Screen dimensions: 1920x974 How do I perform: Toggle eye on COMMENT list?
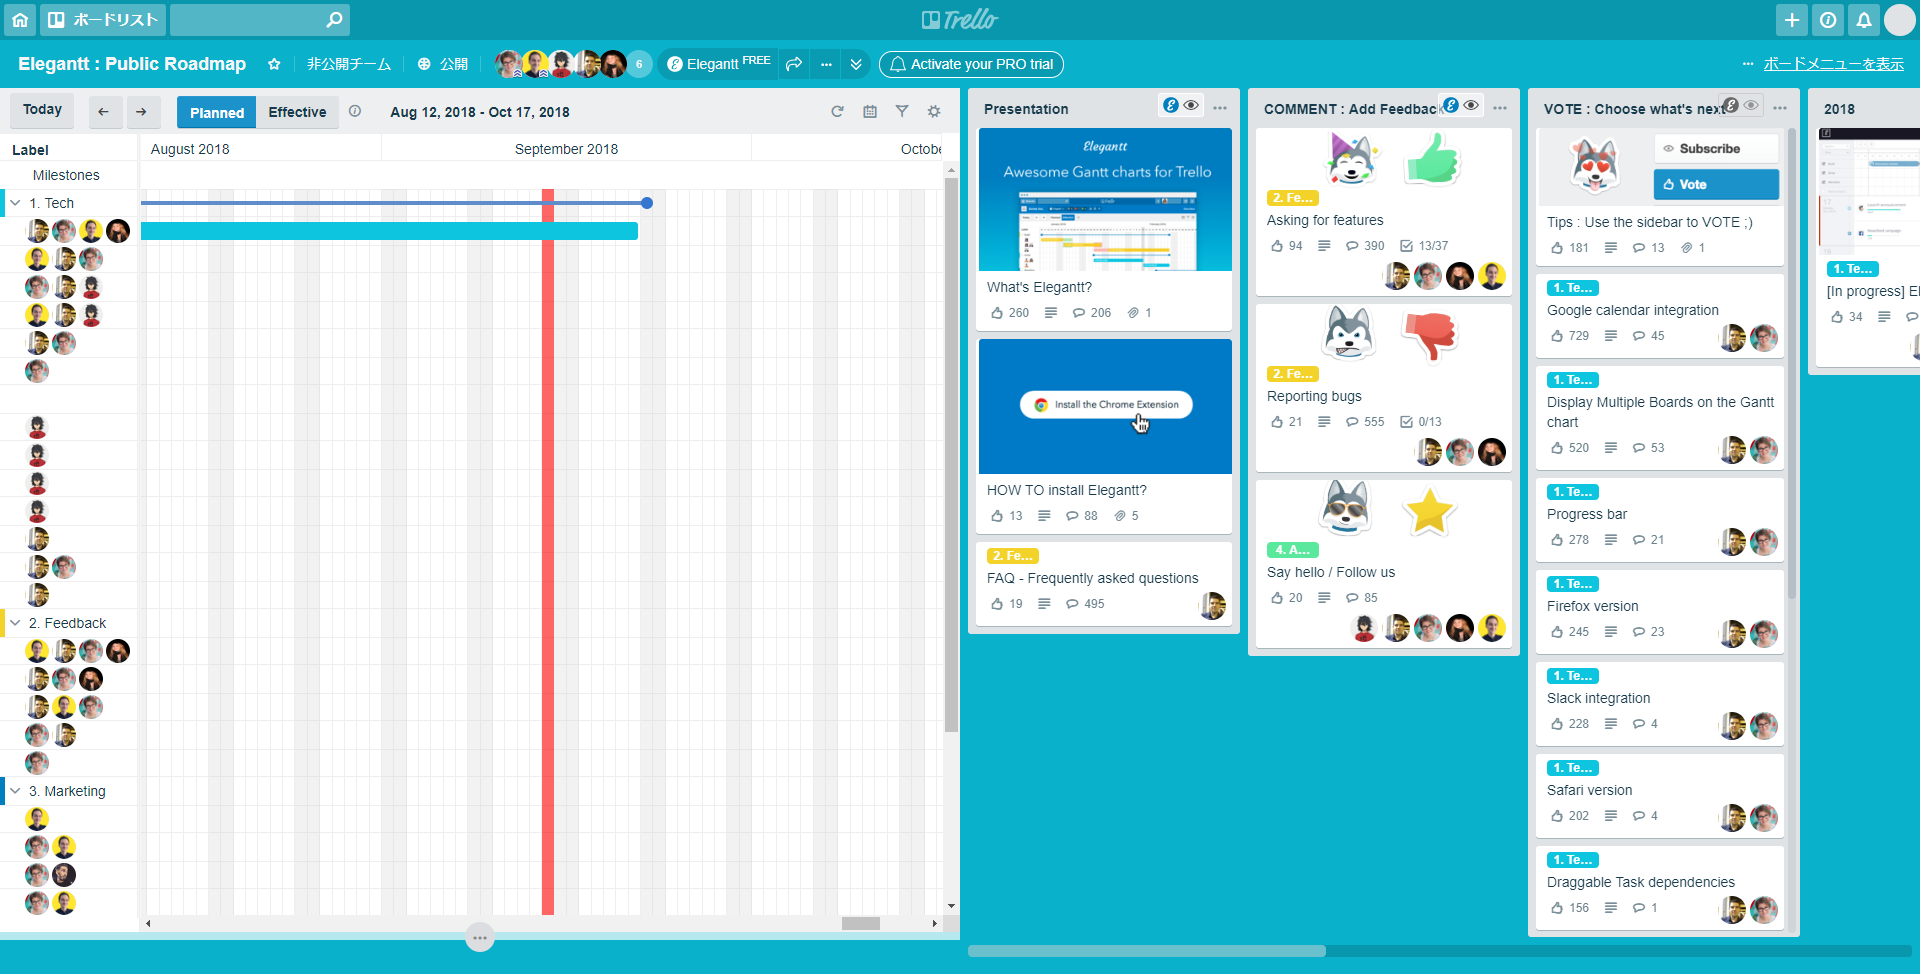click(x=1471, y=105)
